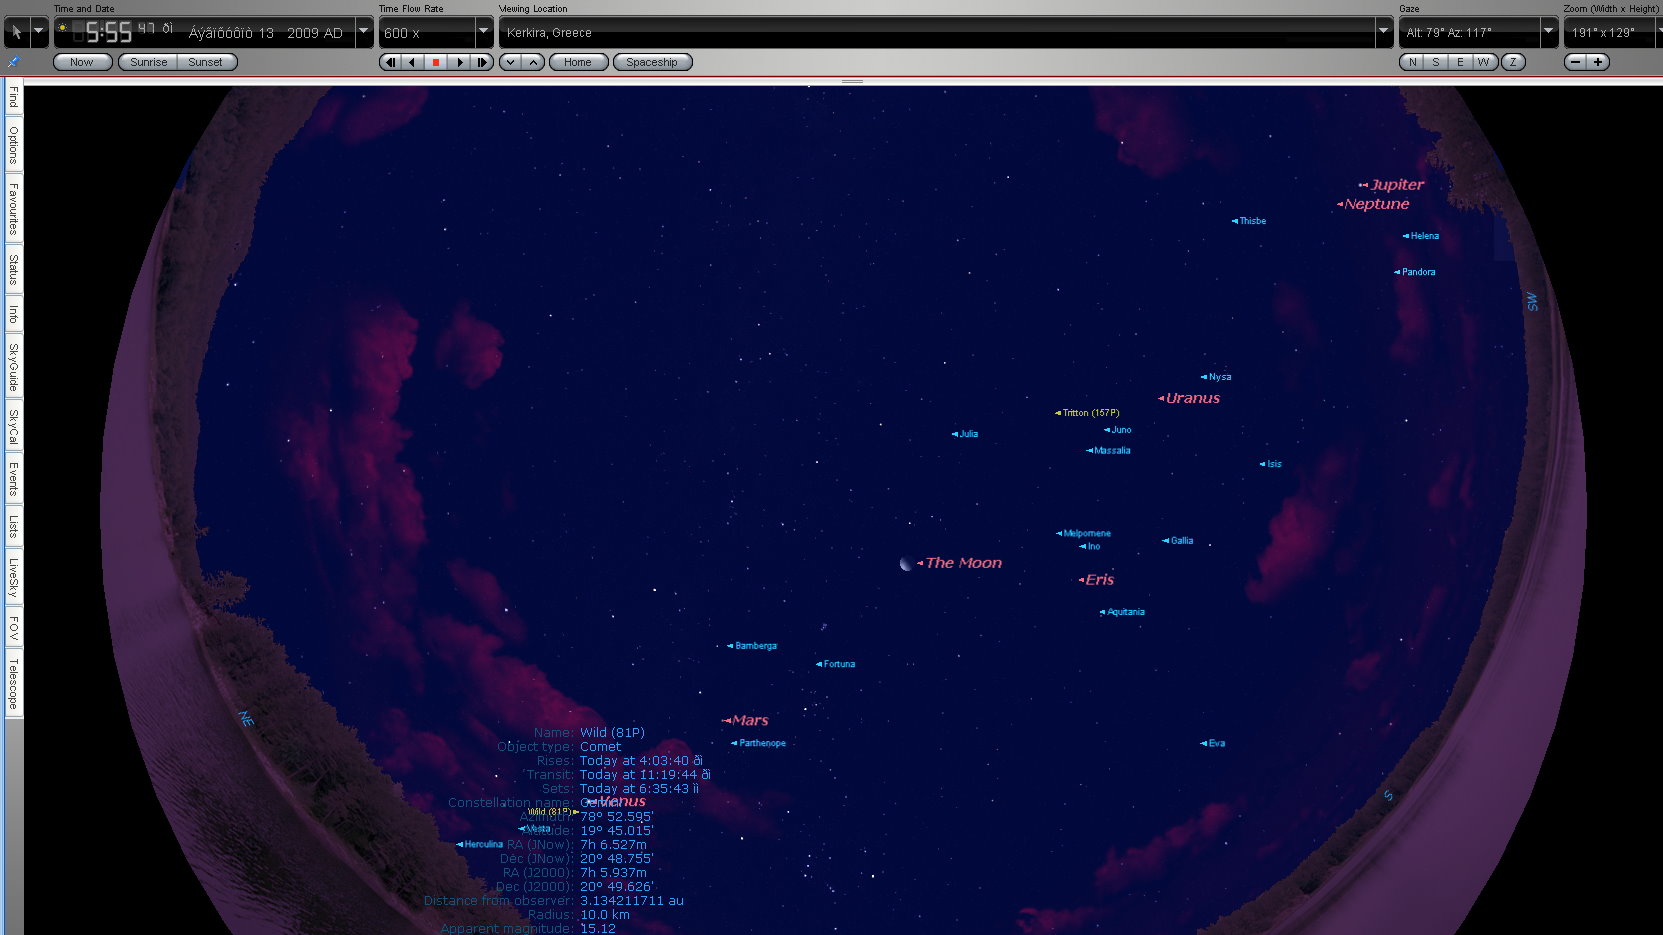Run time forward
Screen dimensions: 1663x935
coord(459,62)
